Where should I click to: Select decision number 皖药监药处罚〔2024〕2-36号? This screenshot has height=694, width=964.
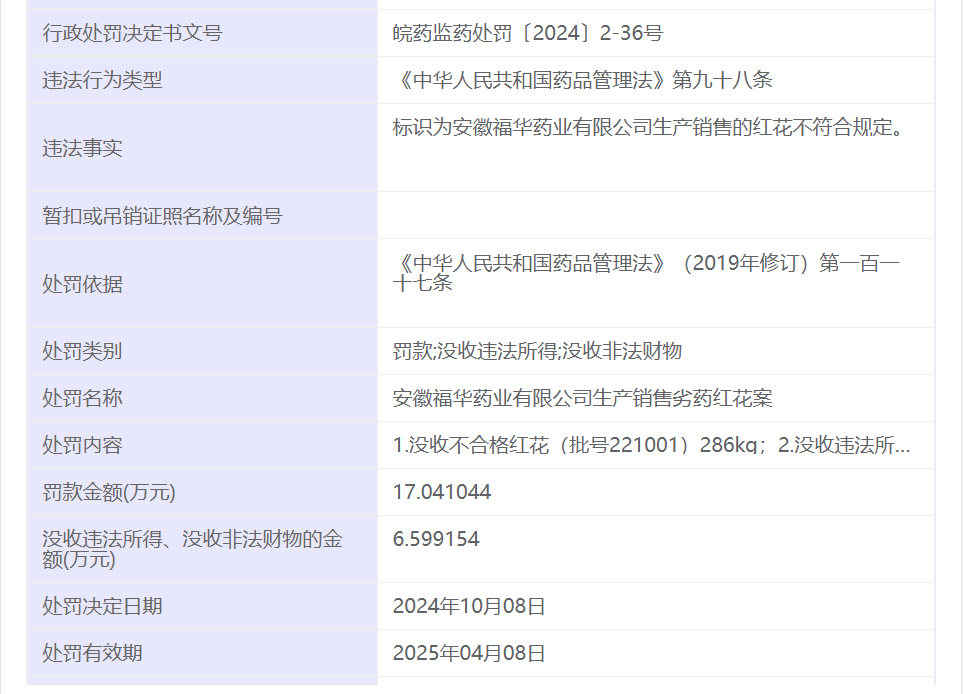[528, 33]
